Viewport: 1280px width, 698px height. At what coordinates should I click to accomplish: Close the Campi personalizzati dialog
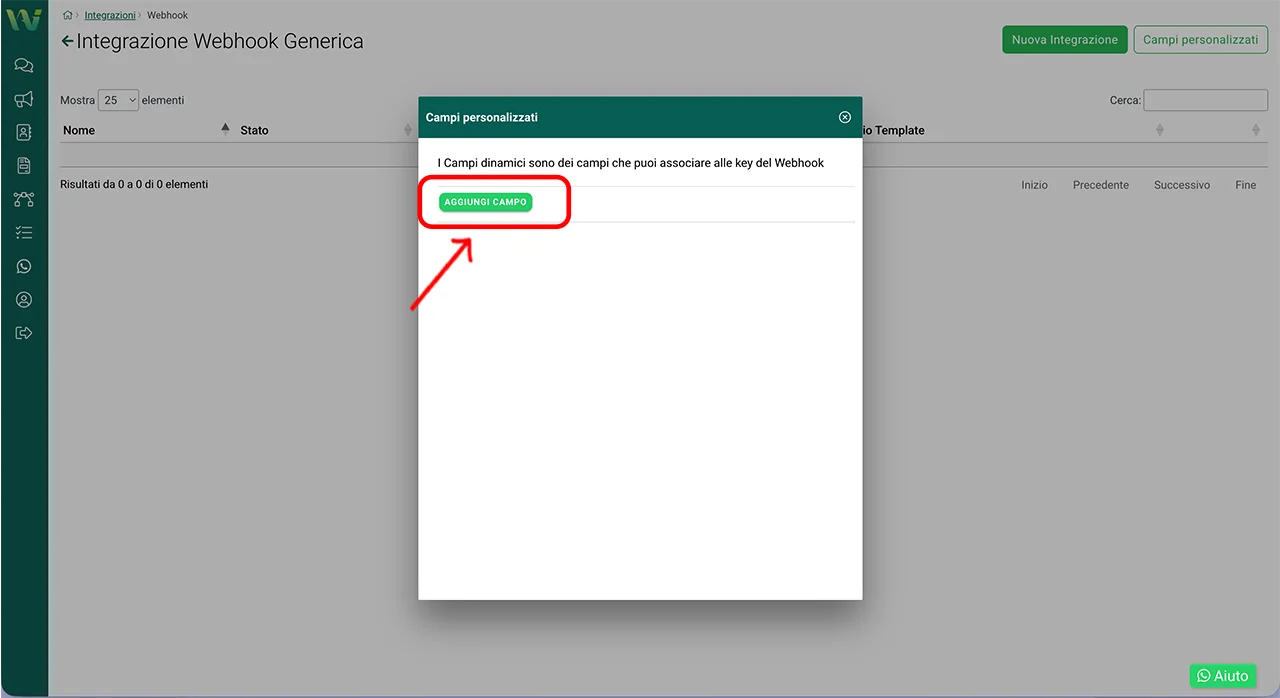click(x=844, y=117)
